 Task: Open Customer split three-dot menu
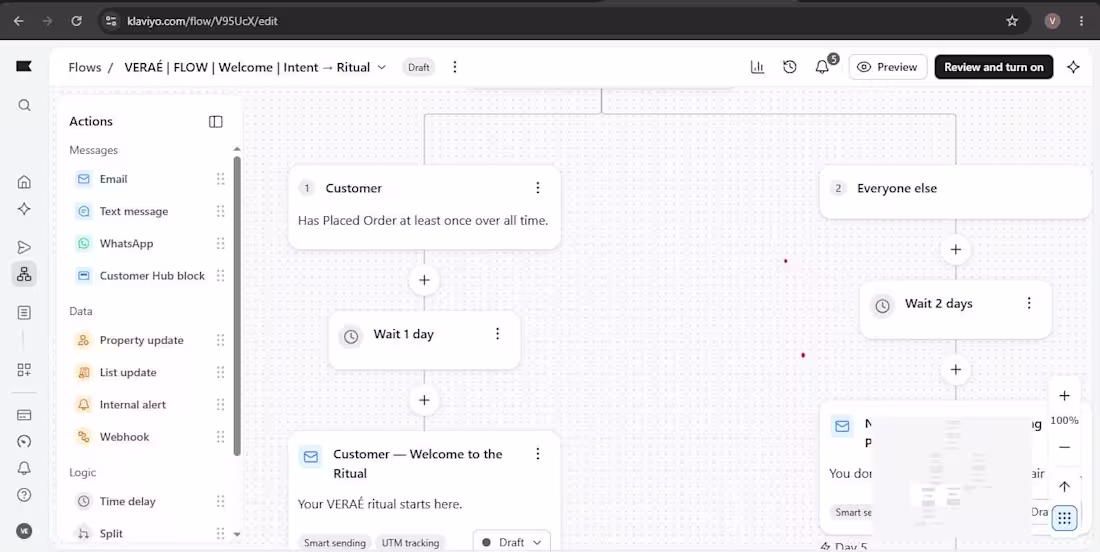pyautogui.click(x=537, y=187)
